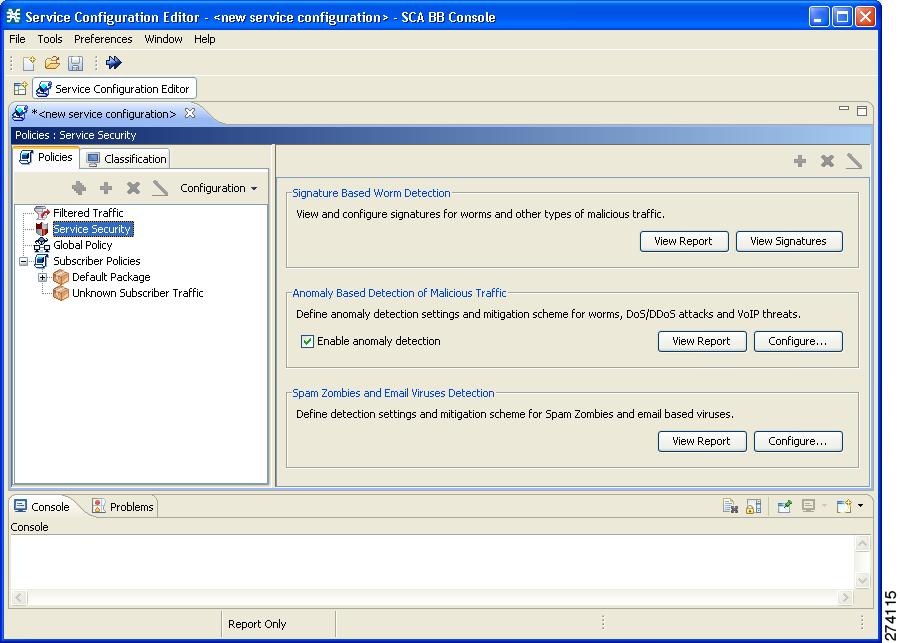Image resolution: width=900 pixels, height=643 pixels.
Task: Expand the Default Package tree node
Action: (43, 277)
